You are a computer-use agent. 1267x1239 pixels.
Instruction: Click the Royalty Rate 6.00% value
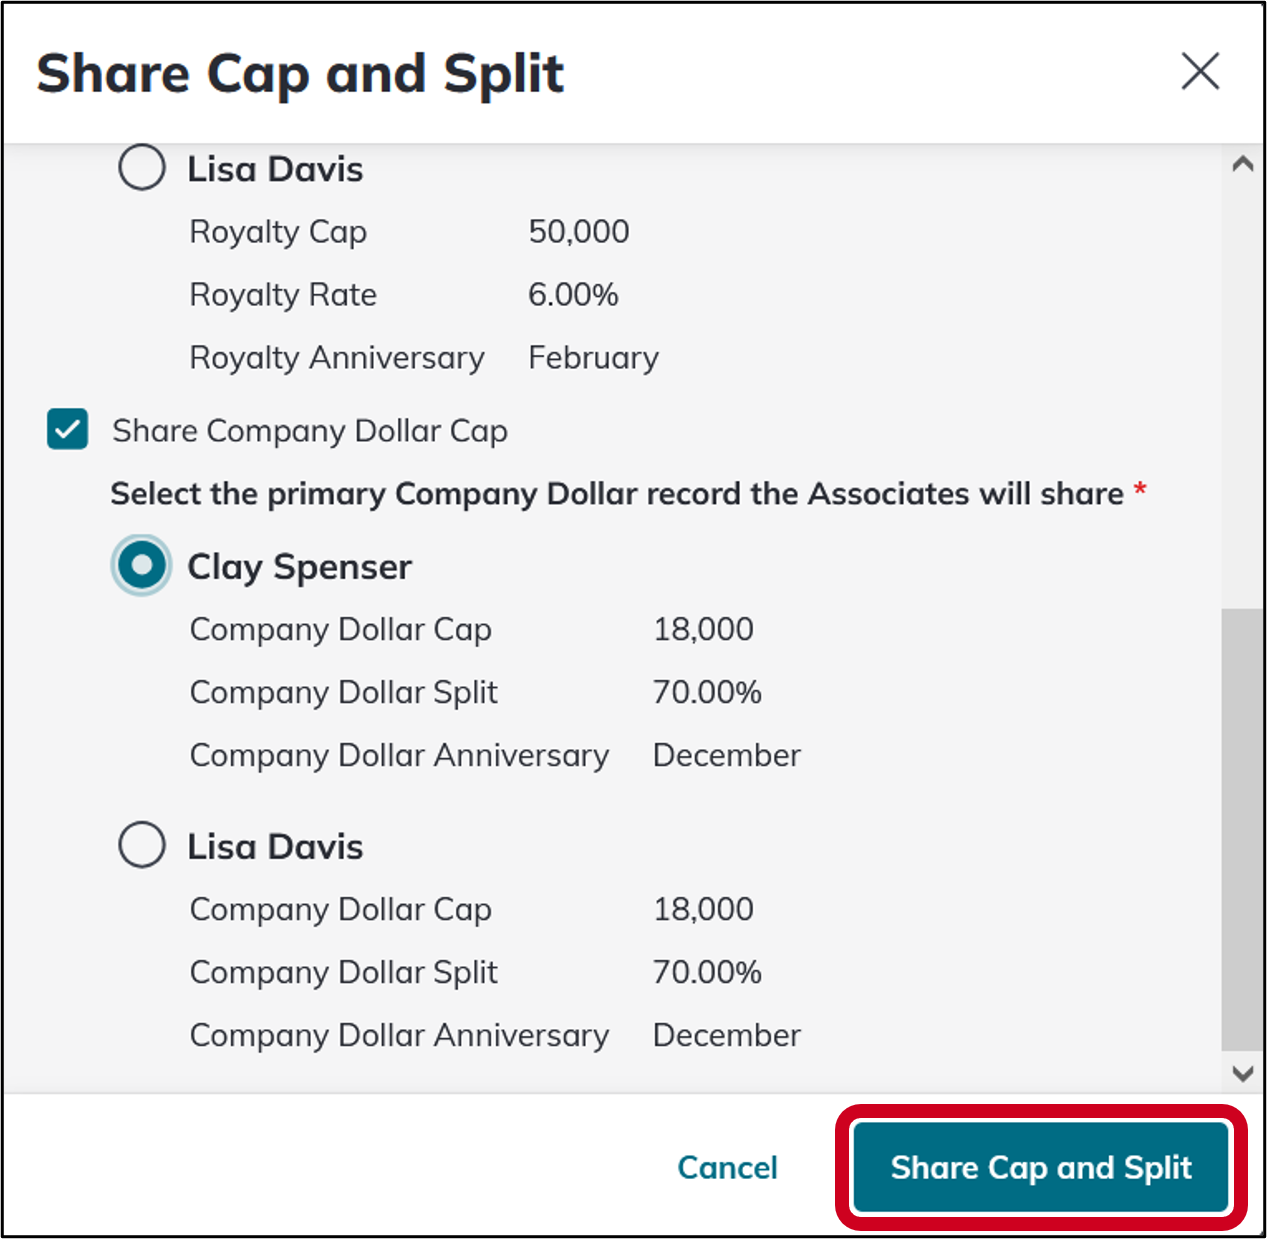coord(573,294)
